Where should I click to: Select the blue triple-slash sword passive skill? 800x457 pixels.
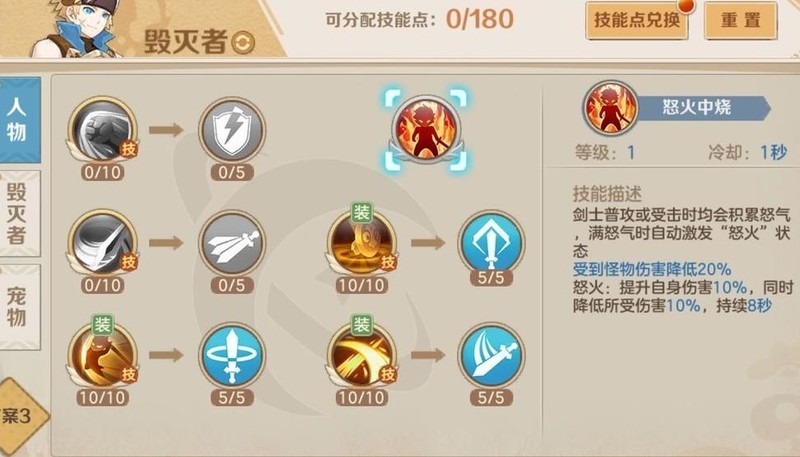491,356
